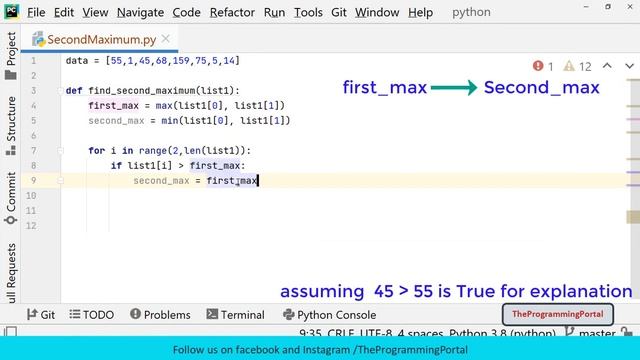Open the Commit tool window

[11, 198]
